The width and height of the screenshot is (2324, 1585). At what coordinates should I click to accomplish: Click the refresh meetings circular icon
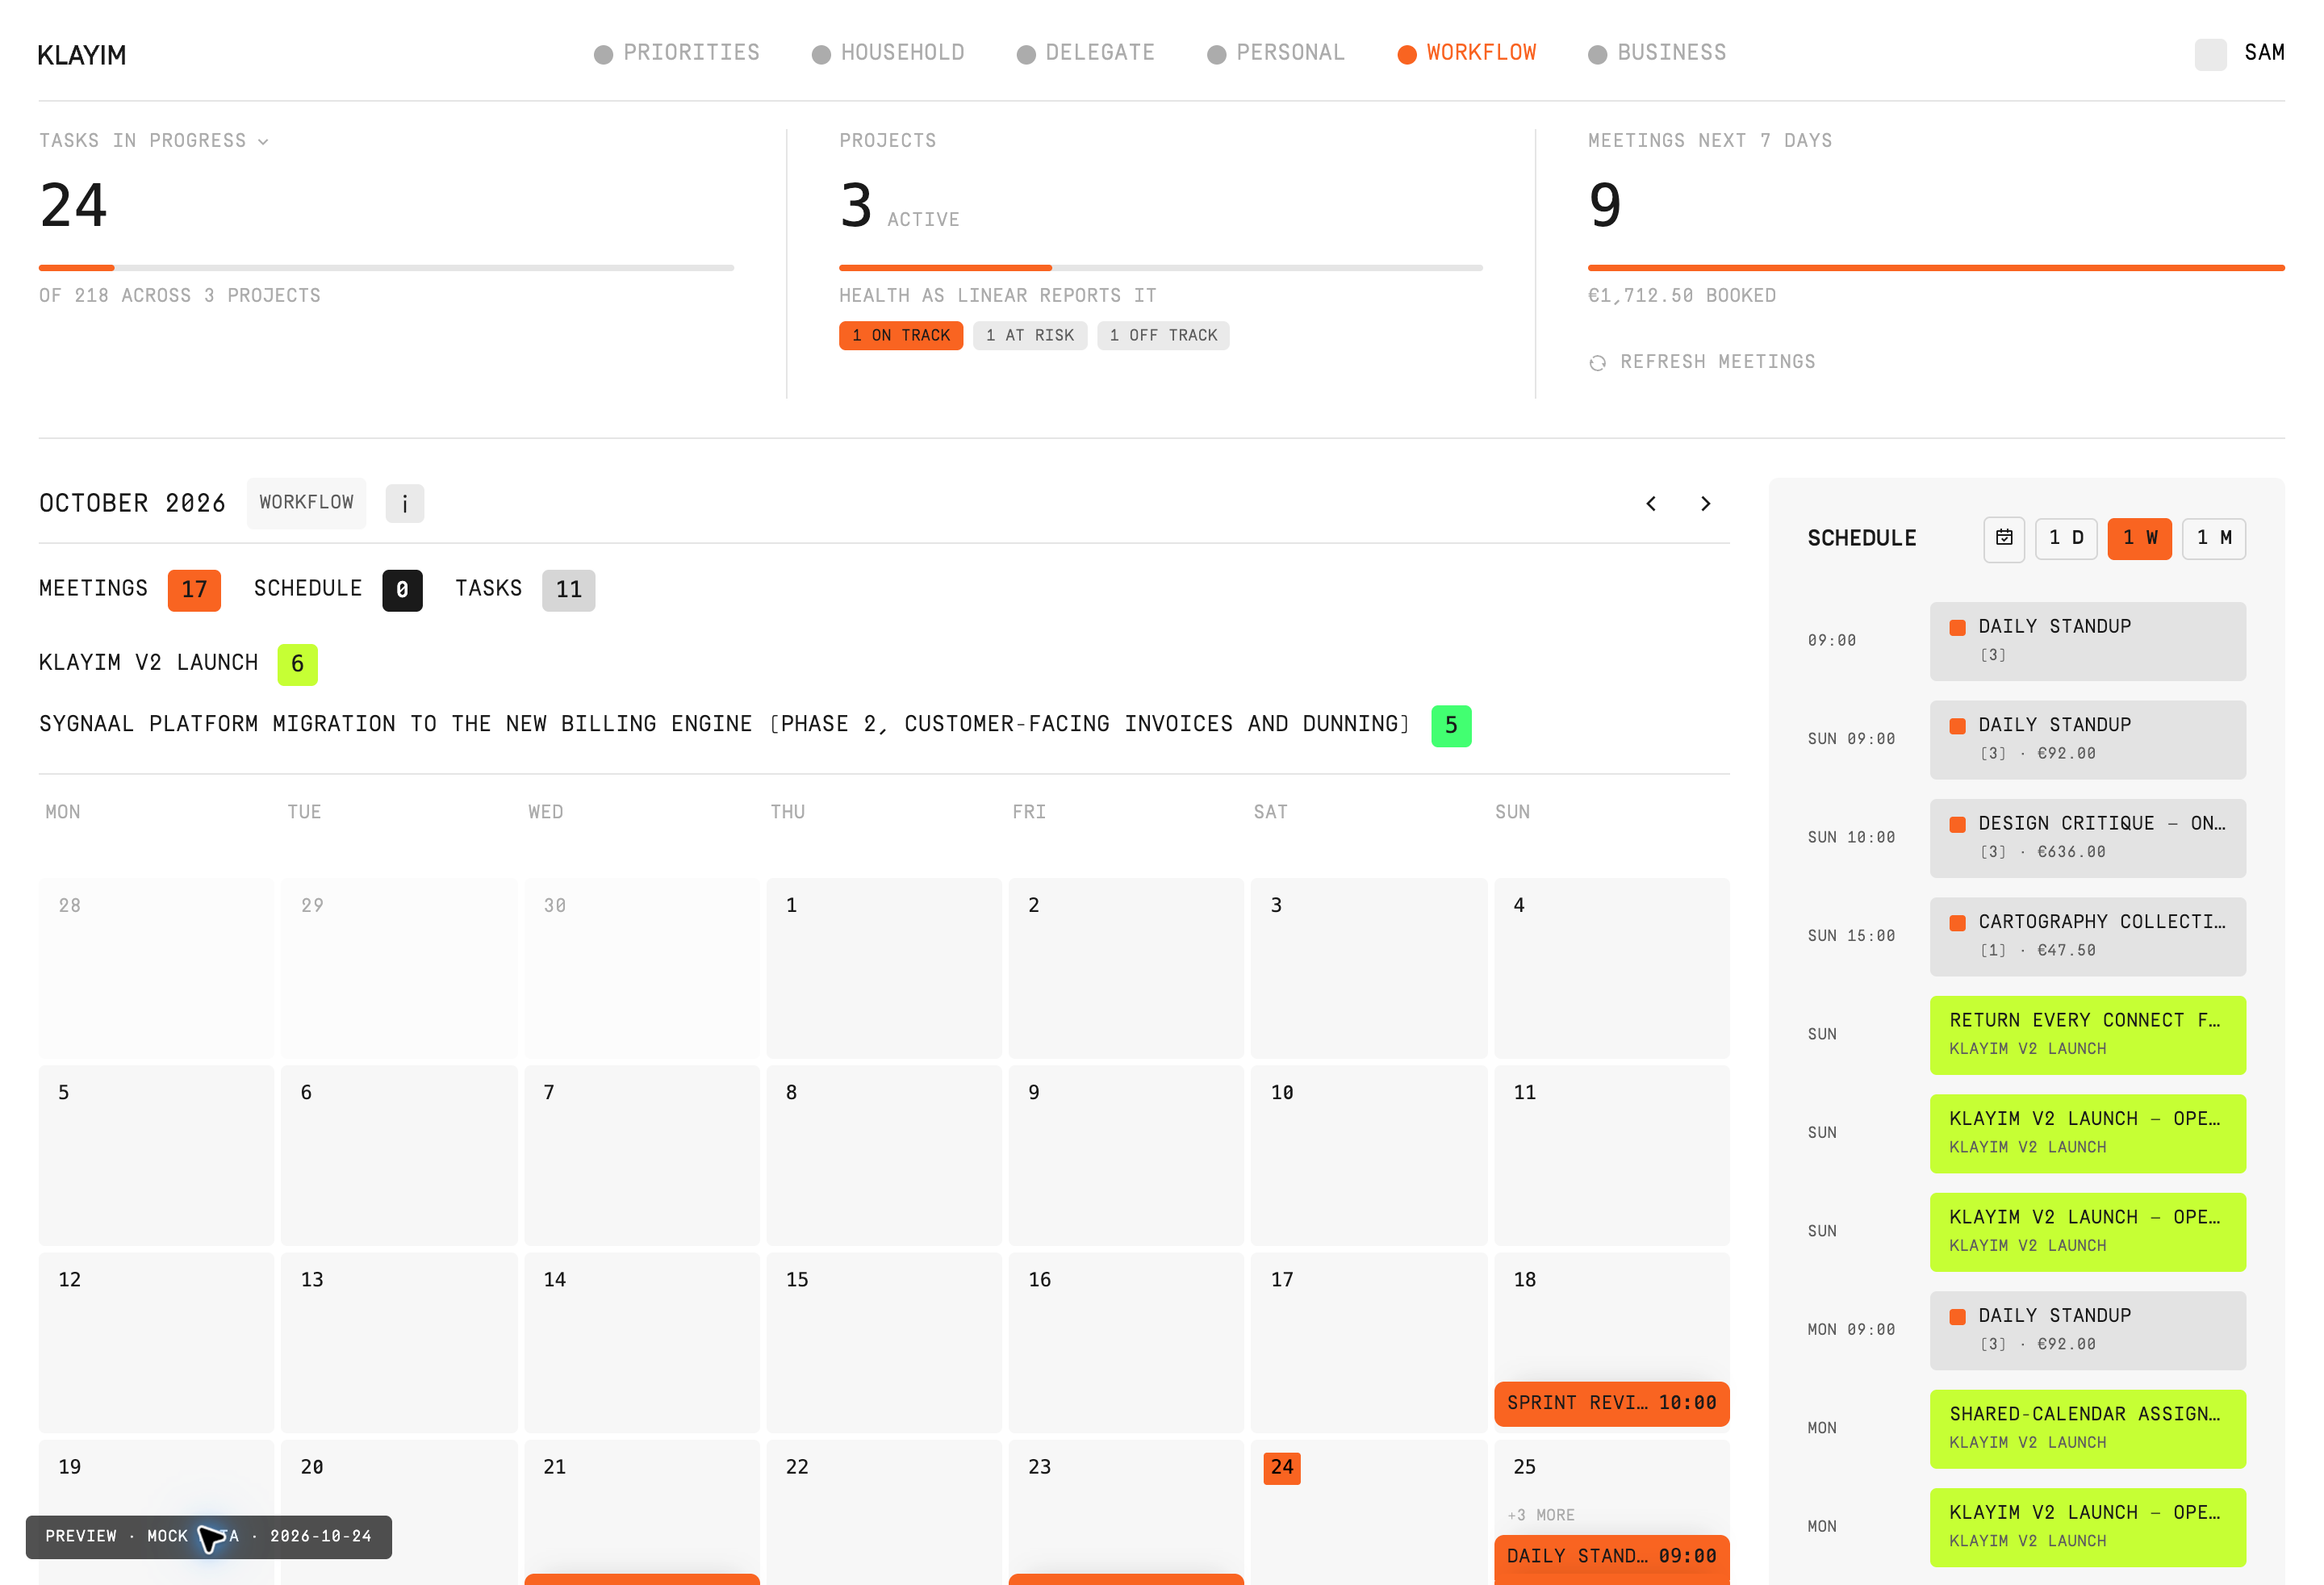point(1597,362)
